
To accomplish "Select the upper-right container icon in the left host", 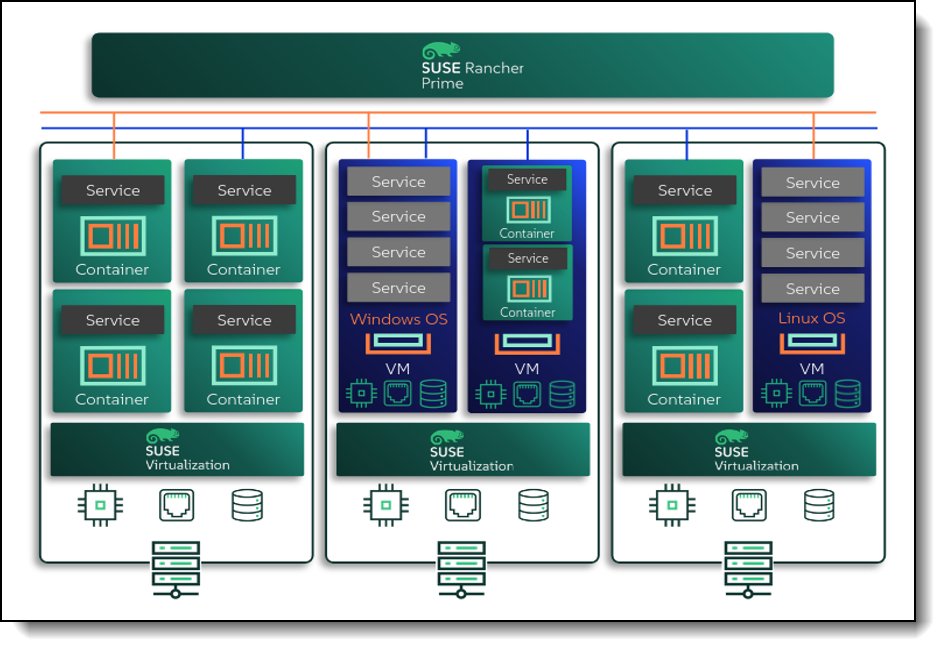I will point(244,236).
